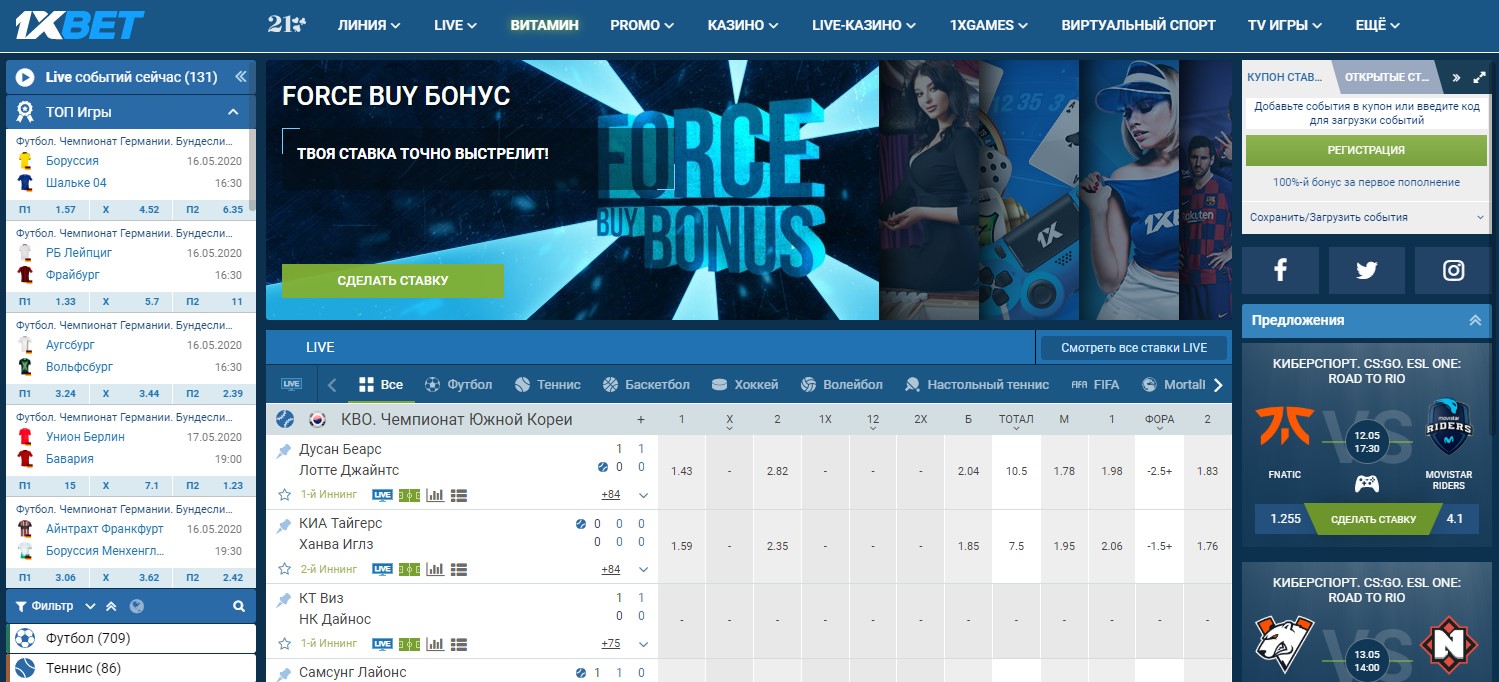
Task: Collapse the ТОП Игры section
Action: pyautogui.click(x=233, y=112)
